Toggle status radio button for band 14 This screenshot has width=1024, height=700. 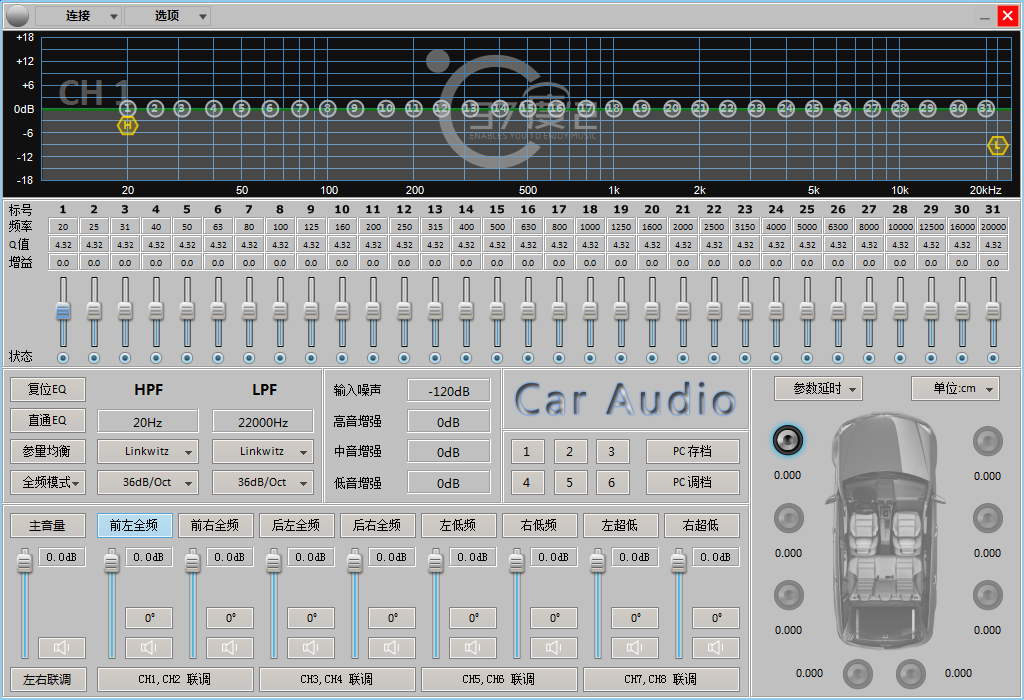pos(466,358)
